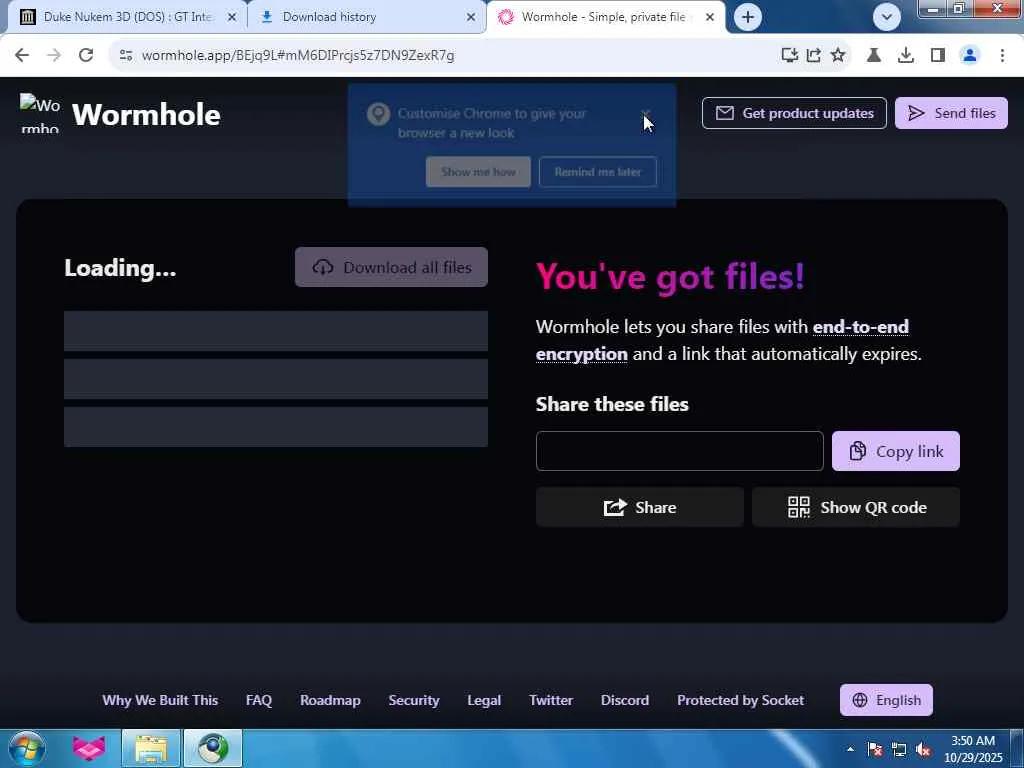Click Download all files button
1024x768 pixels.
391,267
